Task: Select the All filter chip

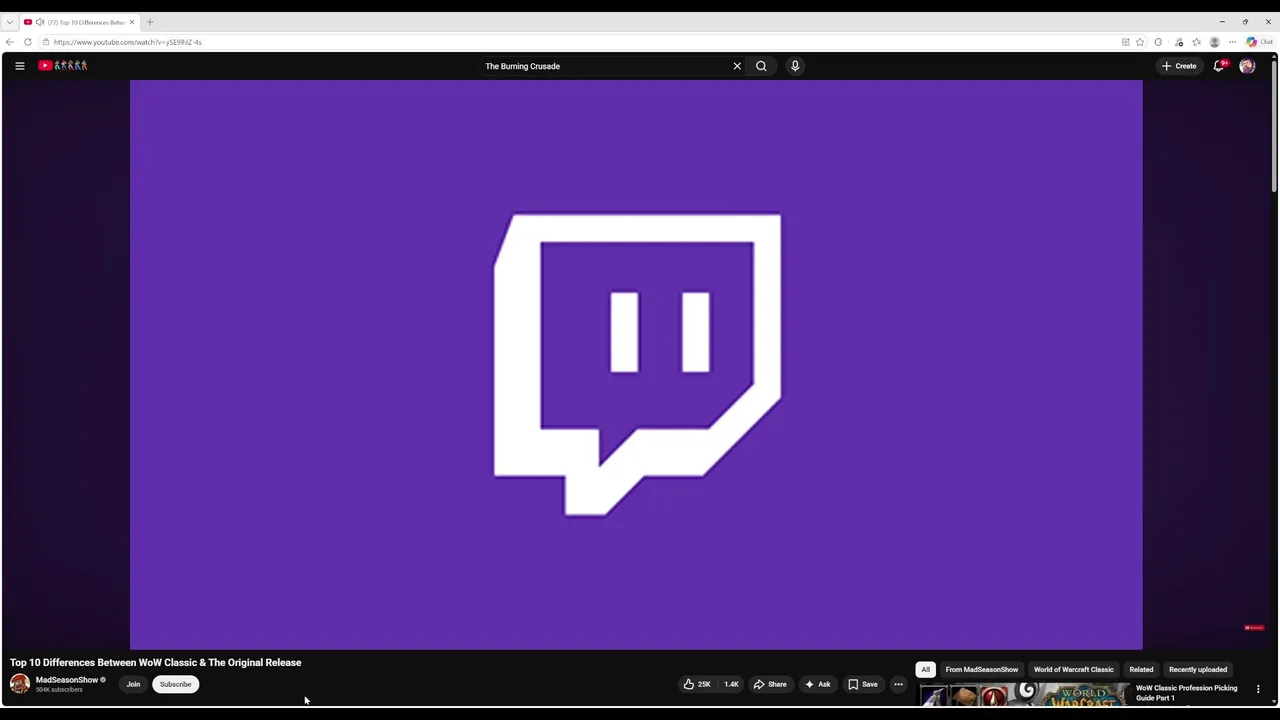Action: point(926,669)
